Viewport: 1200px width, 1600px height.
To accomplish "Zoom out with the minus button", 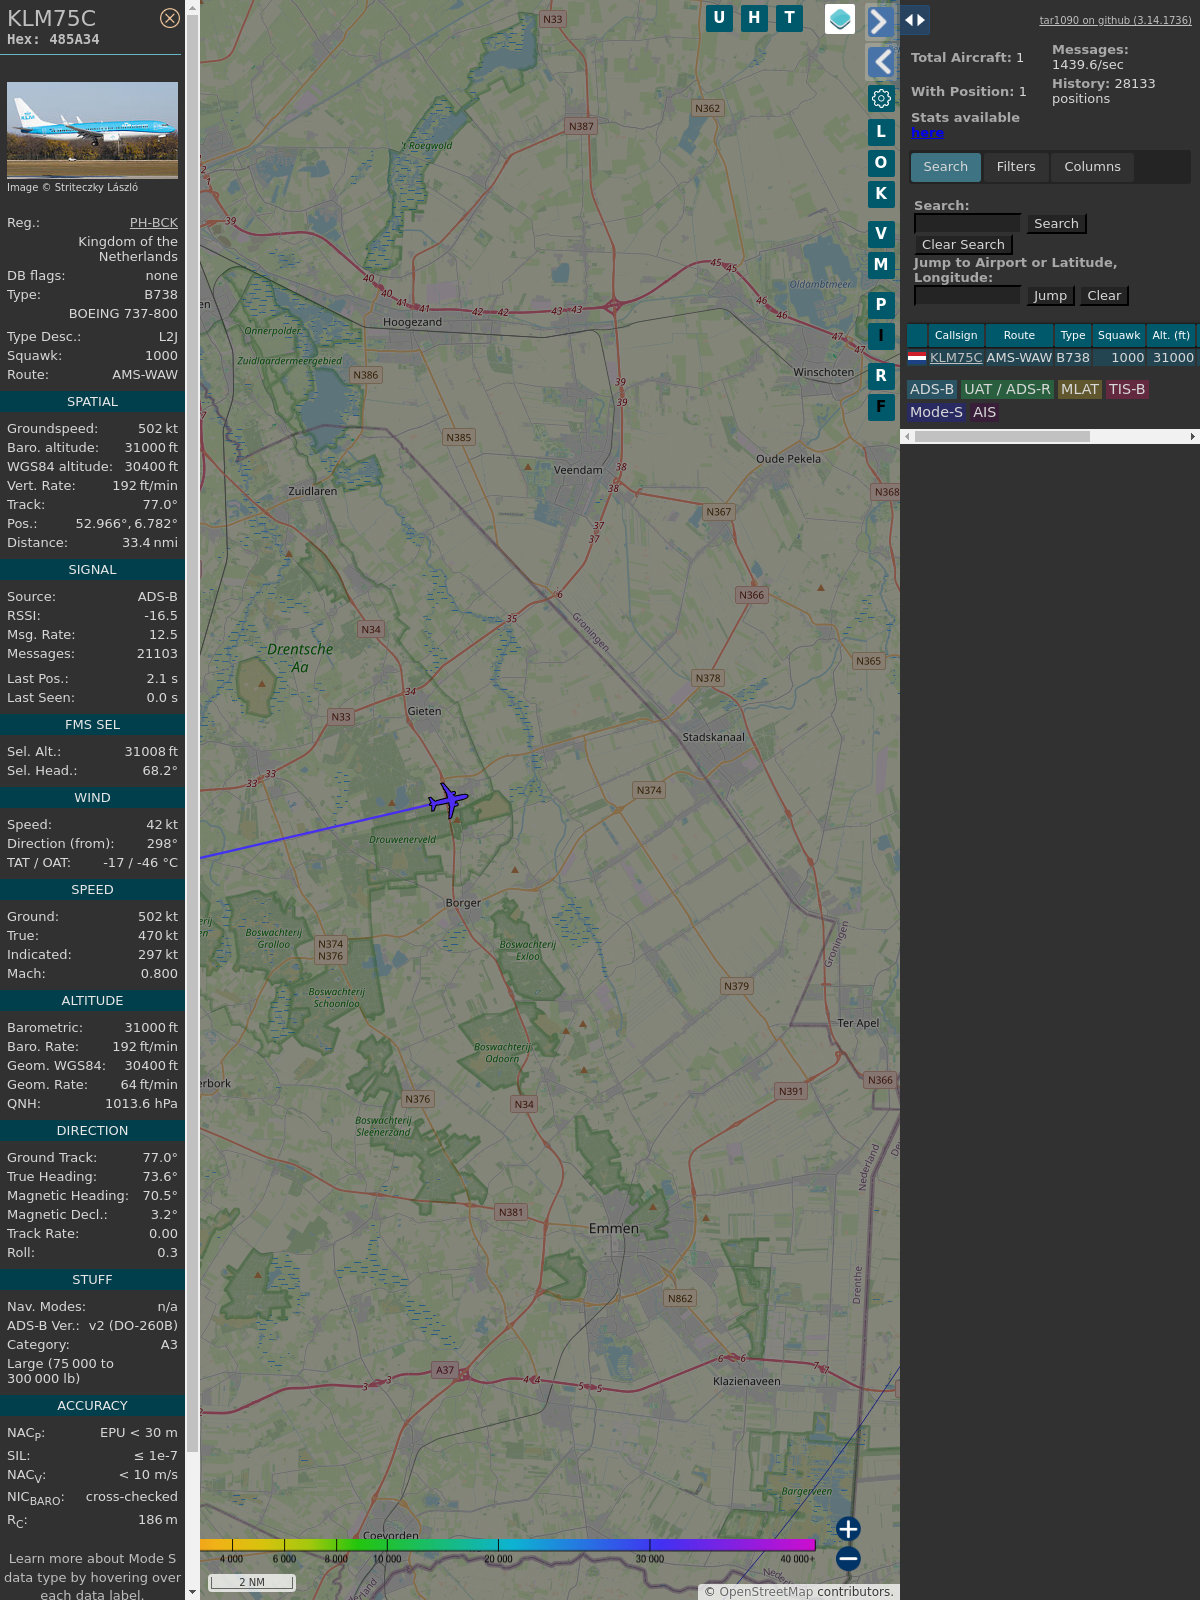I will [848, 1559].
